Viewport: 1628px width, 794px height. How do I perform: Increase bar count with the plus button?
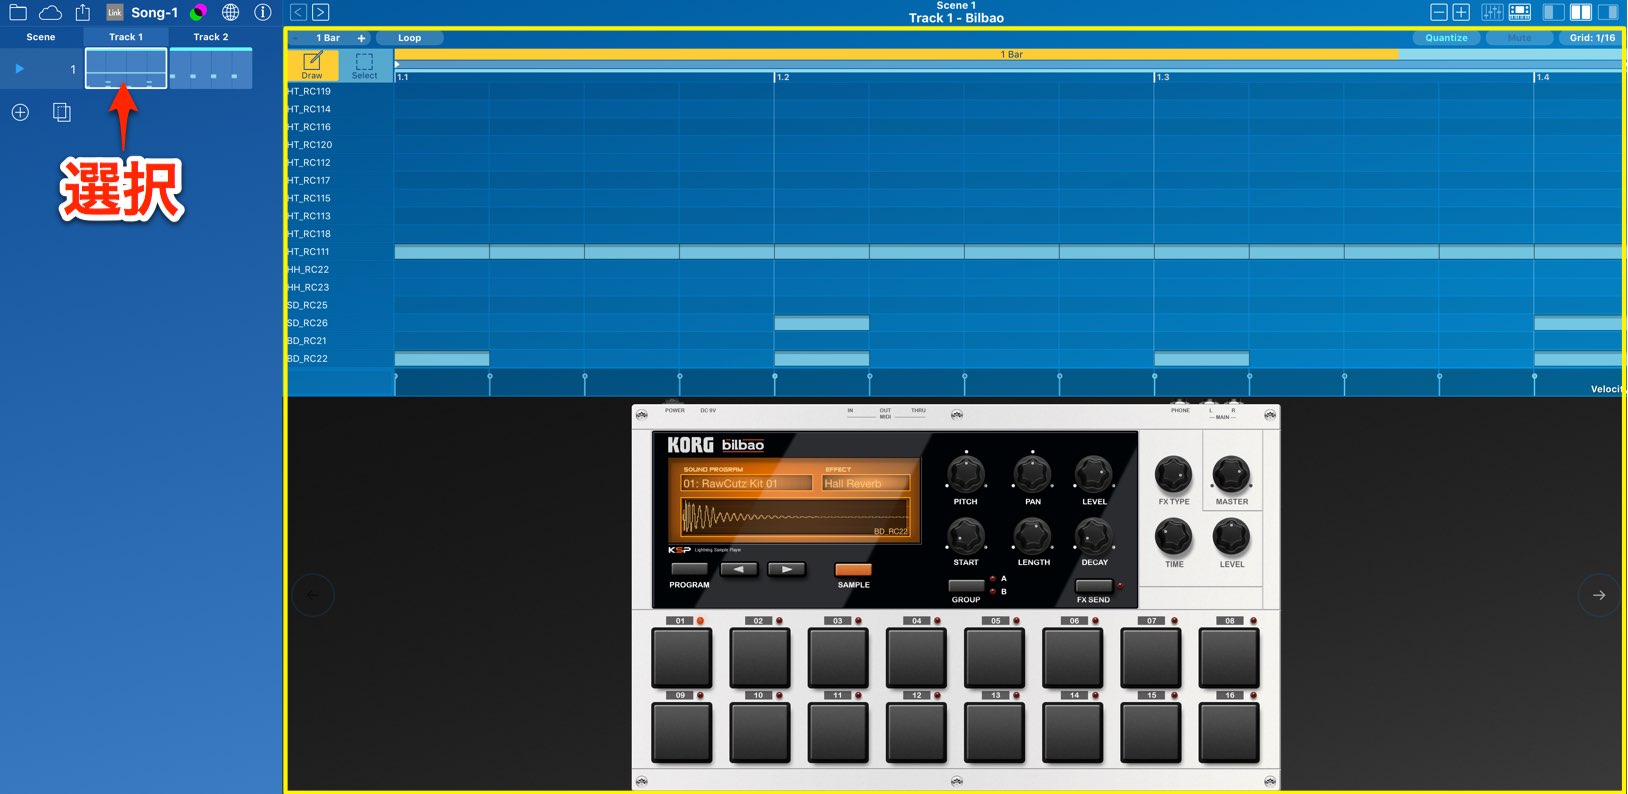(x=361, y=38)
